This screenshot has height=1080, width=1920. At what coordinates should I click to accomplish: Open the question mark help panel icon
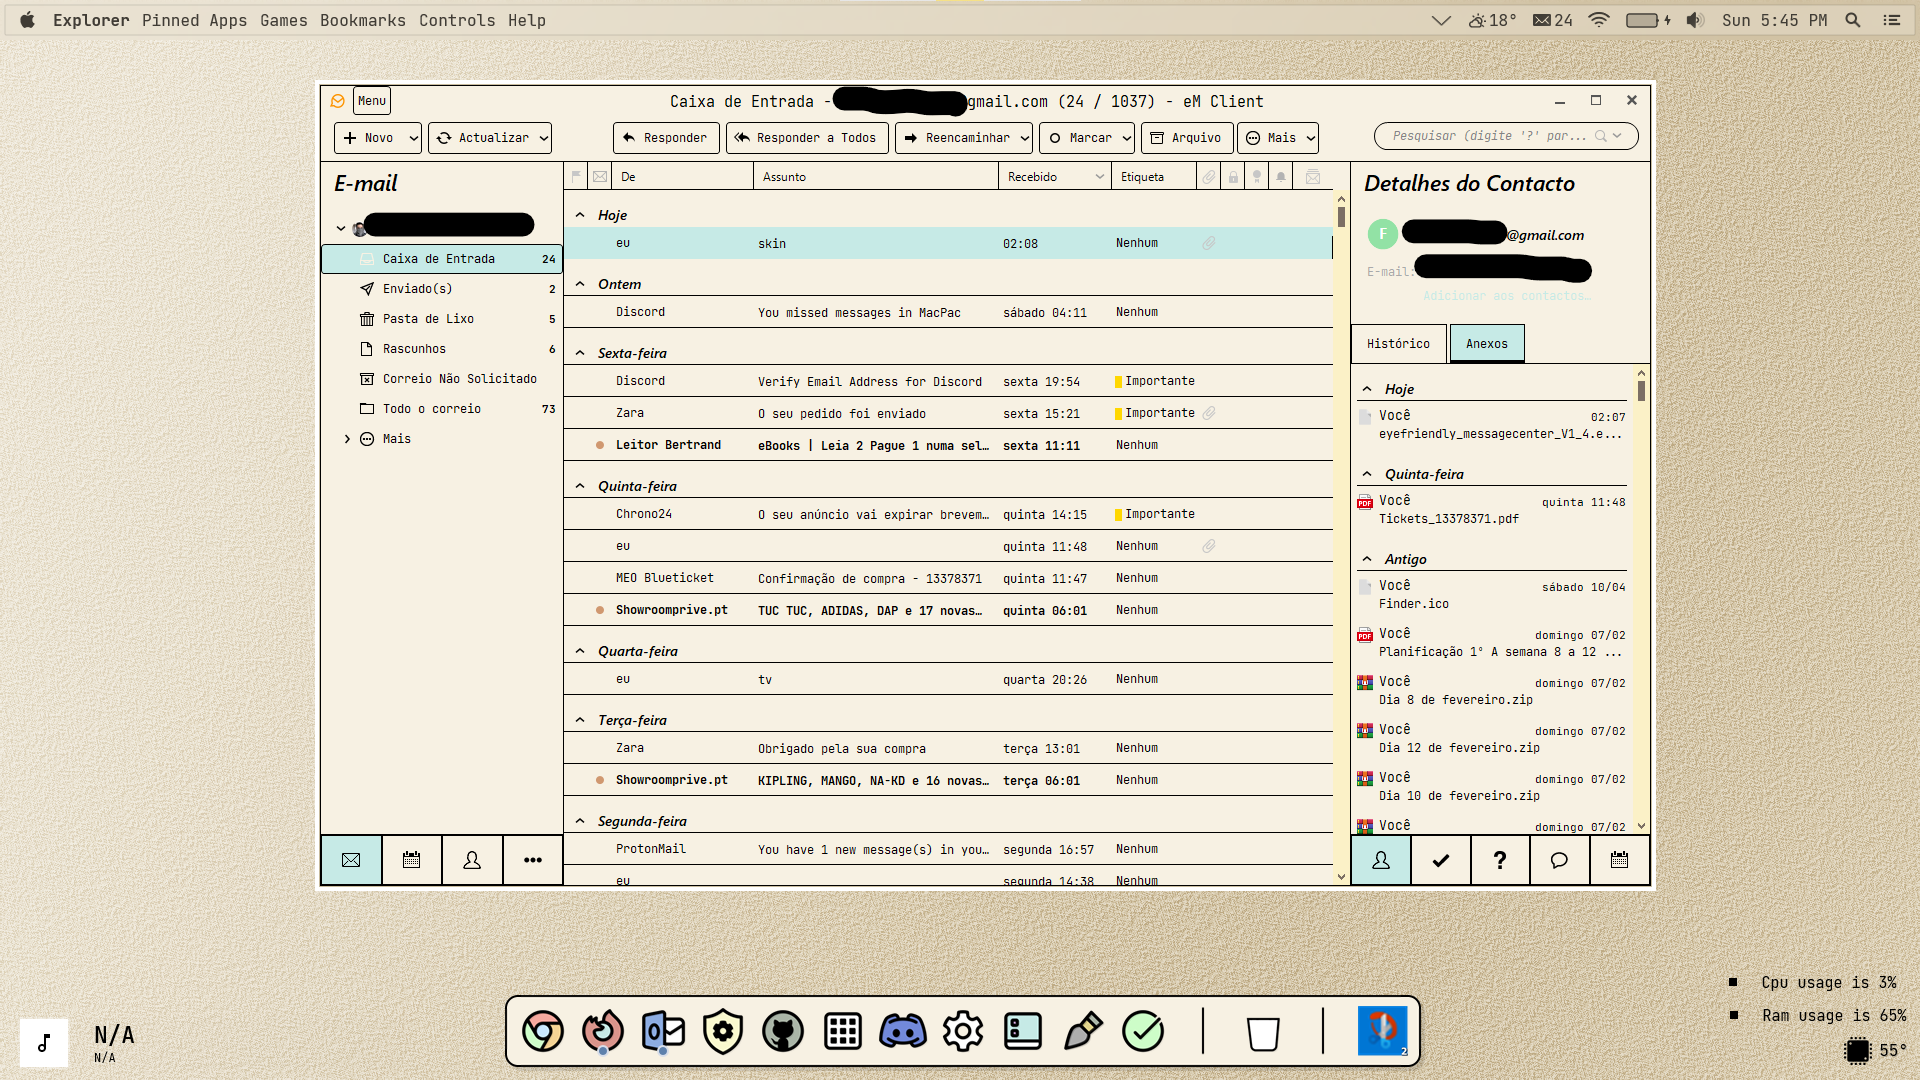pos(1499,860)
